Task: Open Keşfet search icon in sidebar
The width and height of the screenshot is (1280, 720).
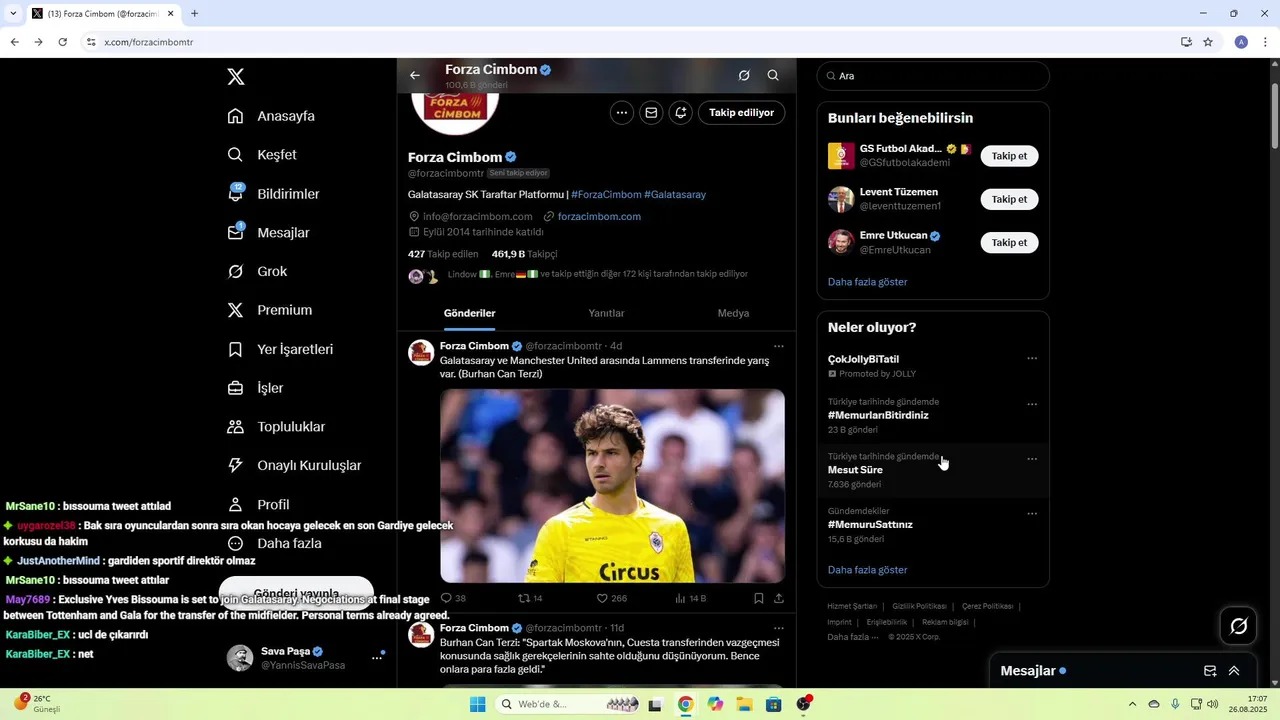Action: pyautogui.click(x=235, y=155)
